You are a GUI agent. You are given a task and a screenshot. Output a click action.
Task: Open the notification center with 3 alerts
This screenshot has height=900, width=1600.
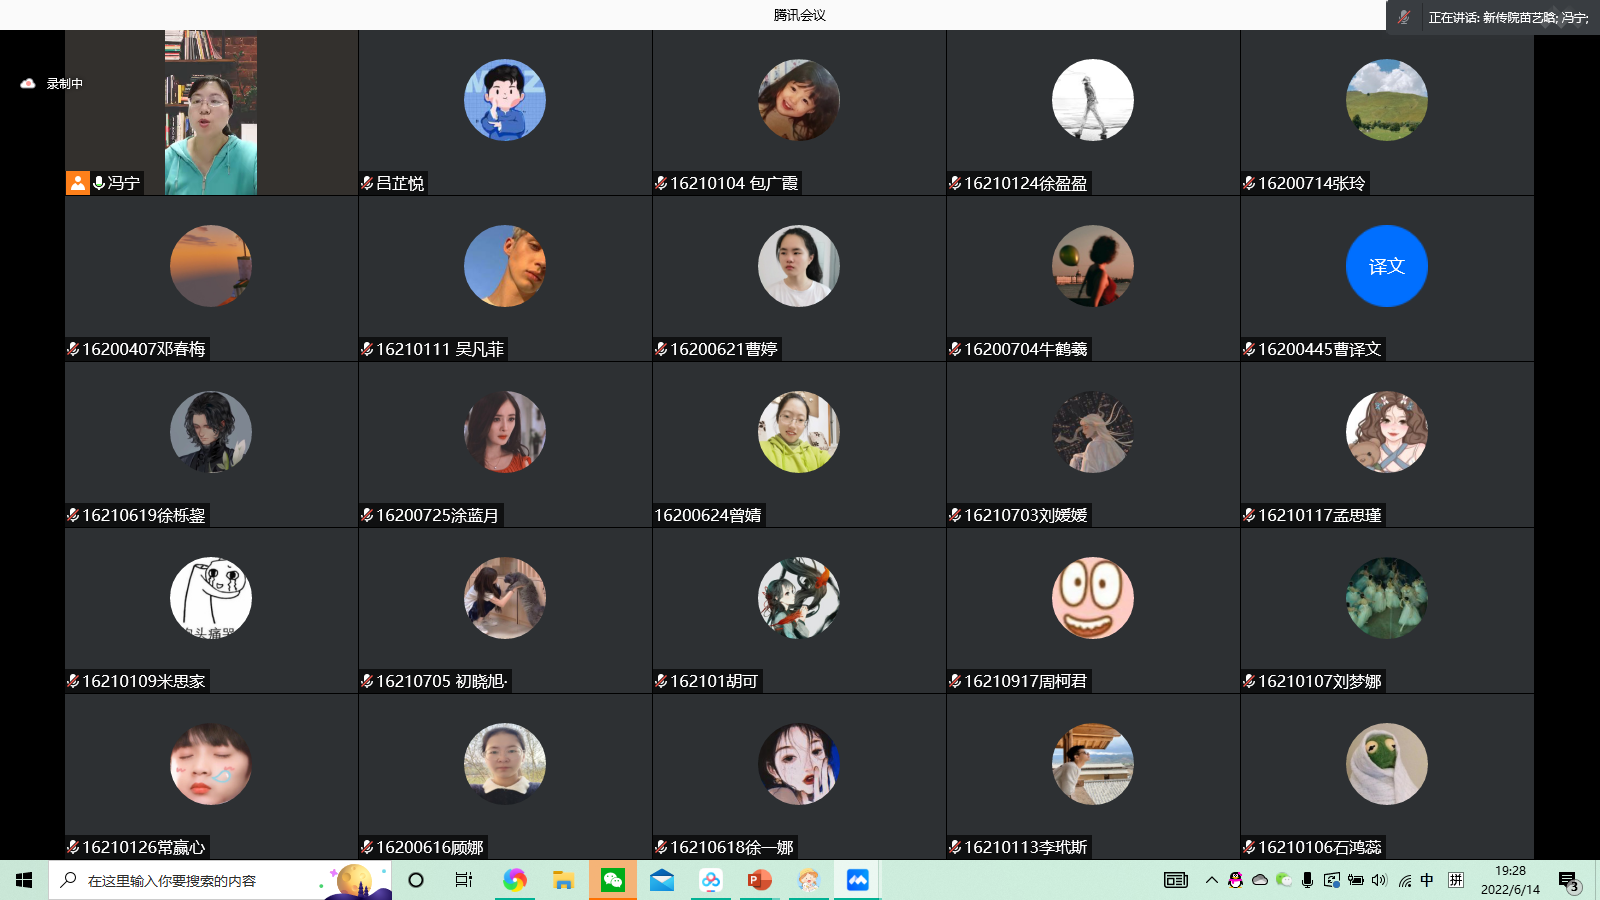pyautogui.click(x=1568, y=881)
